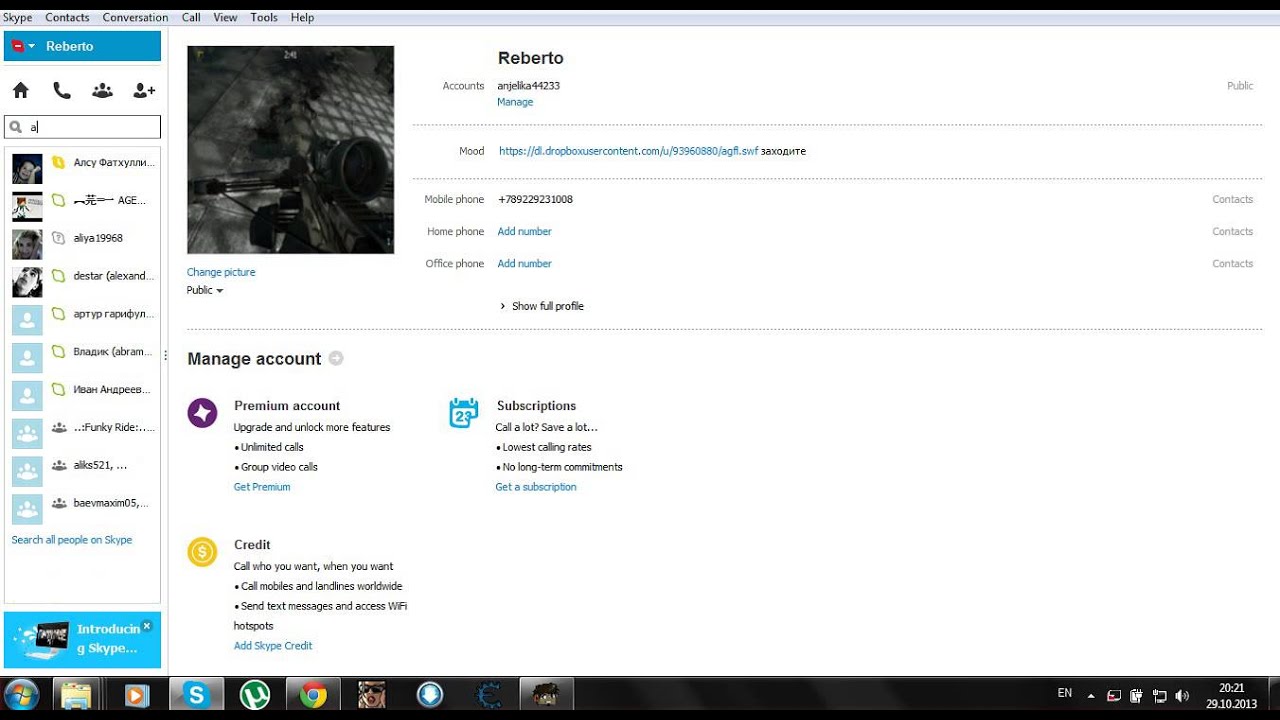Click the blue download arrow taskbar icon
1280x720 pixels.
pyautogui.click(x=430, y=694)
